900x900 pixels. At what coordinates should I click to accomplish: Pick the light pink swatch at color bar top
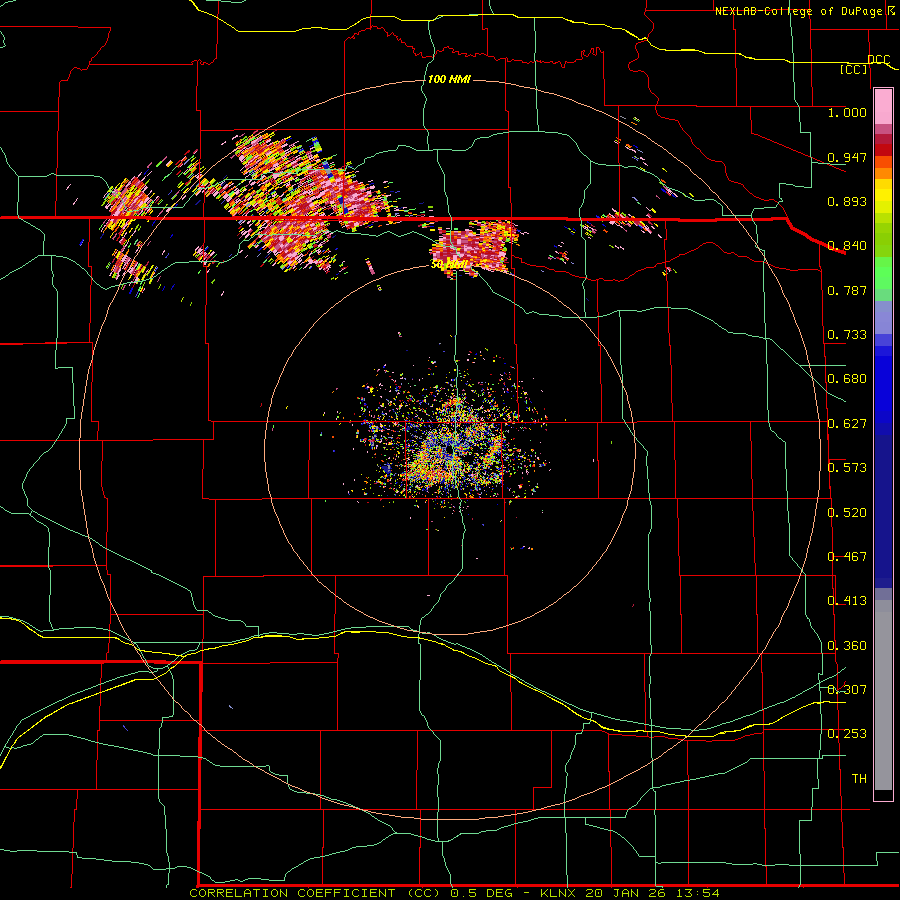click(883, 107)
